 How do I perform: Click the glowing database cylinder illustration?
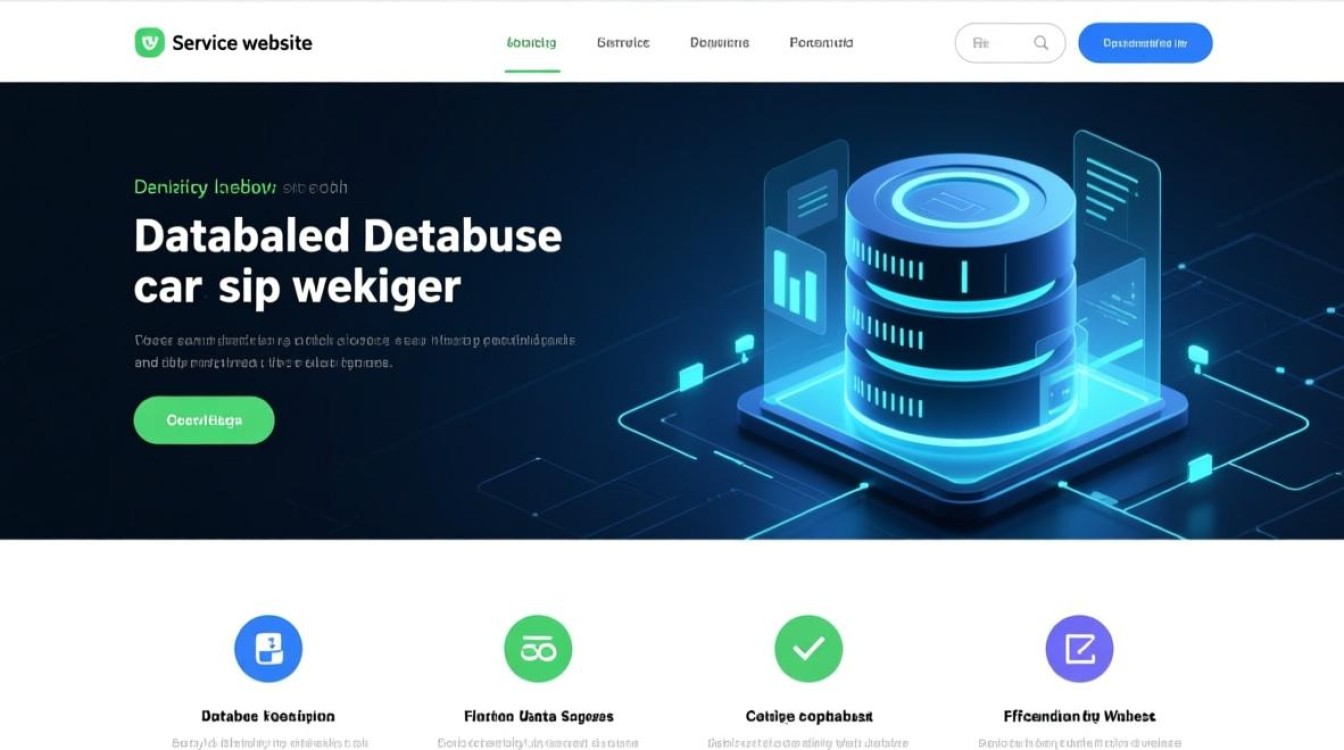pos(960,300)
